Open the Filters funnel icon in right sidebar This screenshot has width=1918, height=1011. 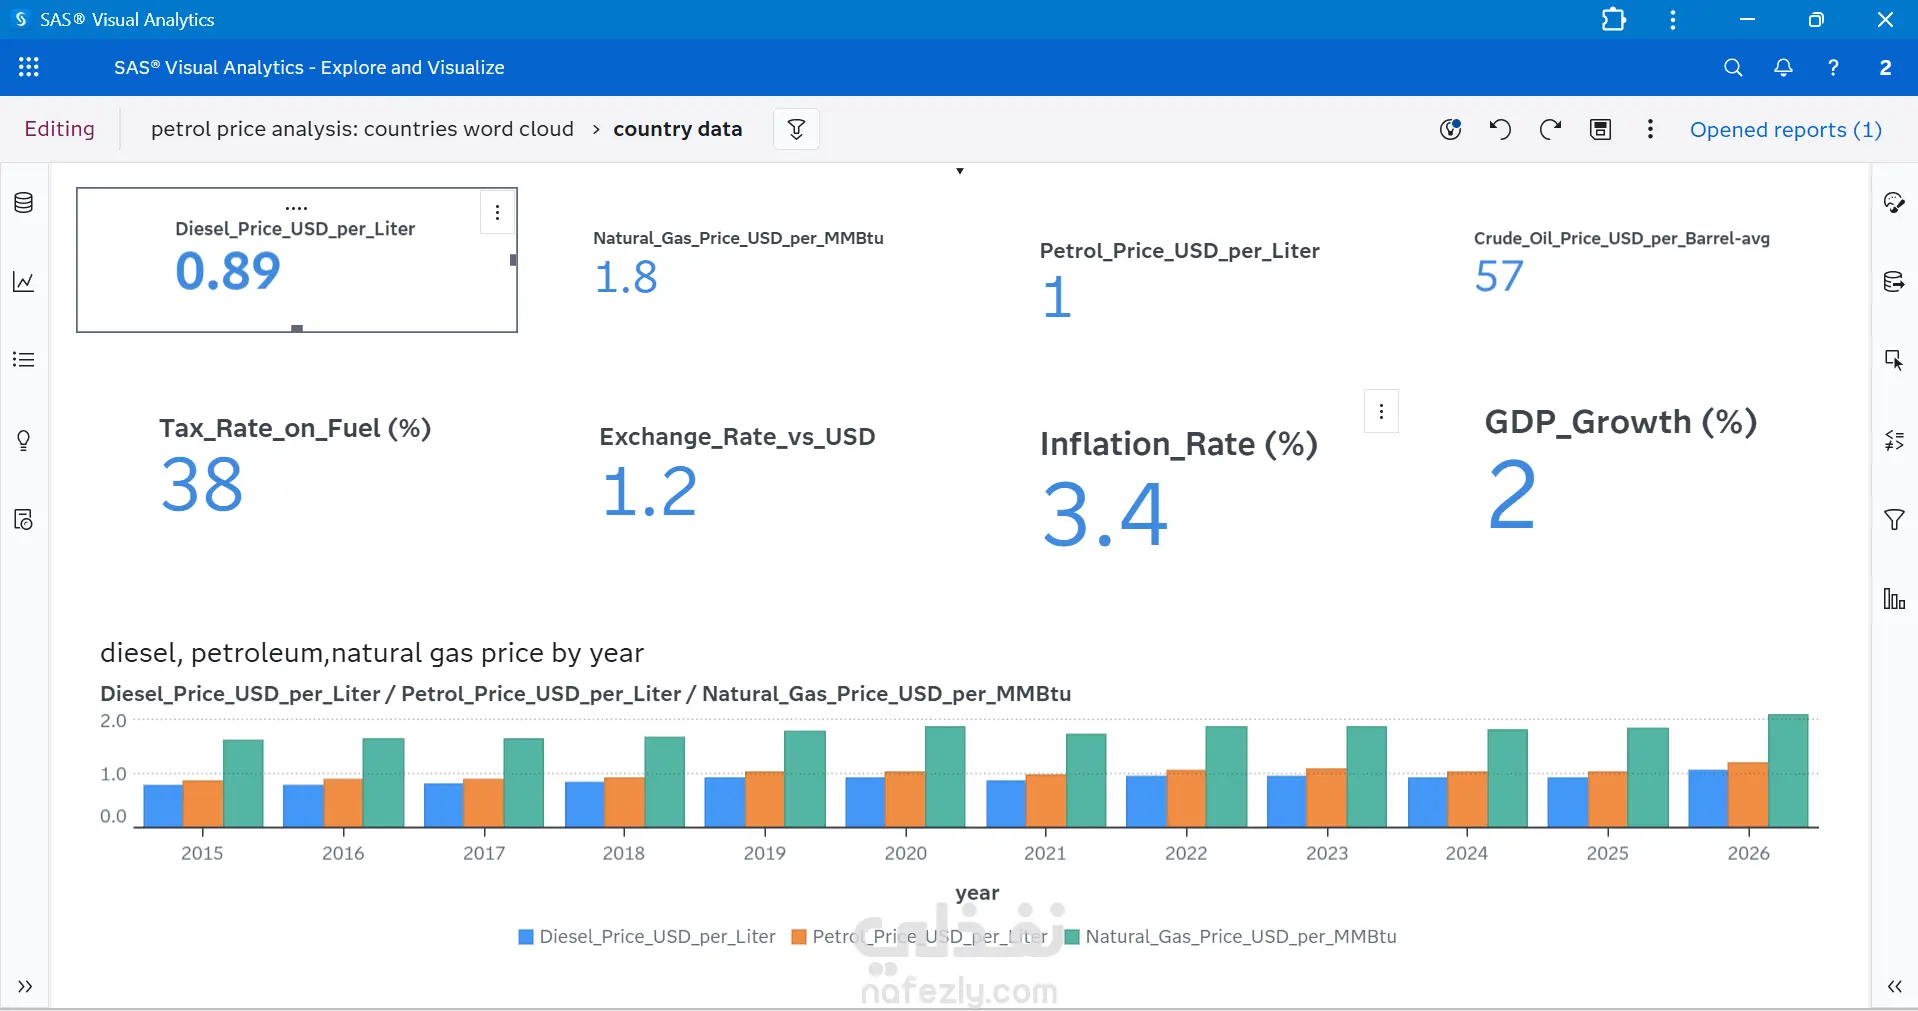1894,519
